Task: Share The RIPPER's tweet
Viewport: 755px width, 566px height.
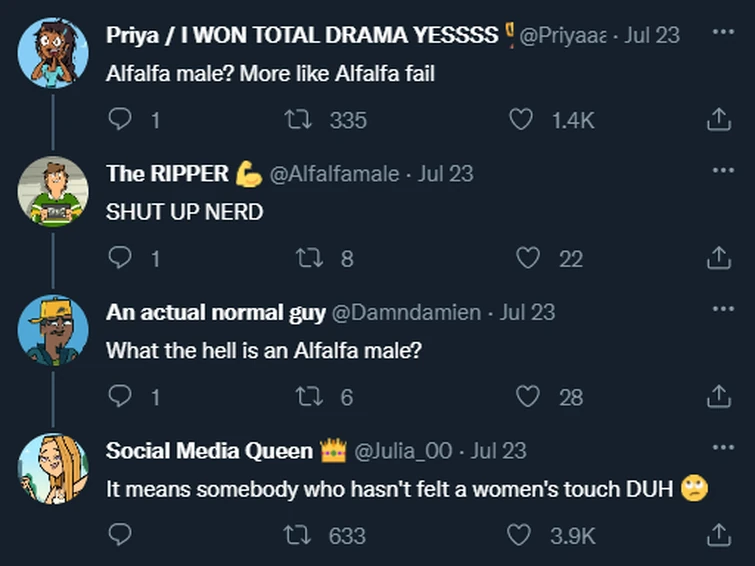Action: point(718,259)
